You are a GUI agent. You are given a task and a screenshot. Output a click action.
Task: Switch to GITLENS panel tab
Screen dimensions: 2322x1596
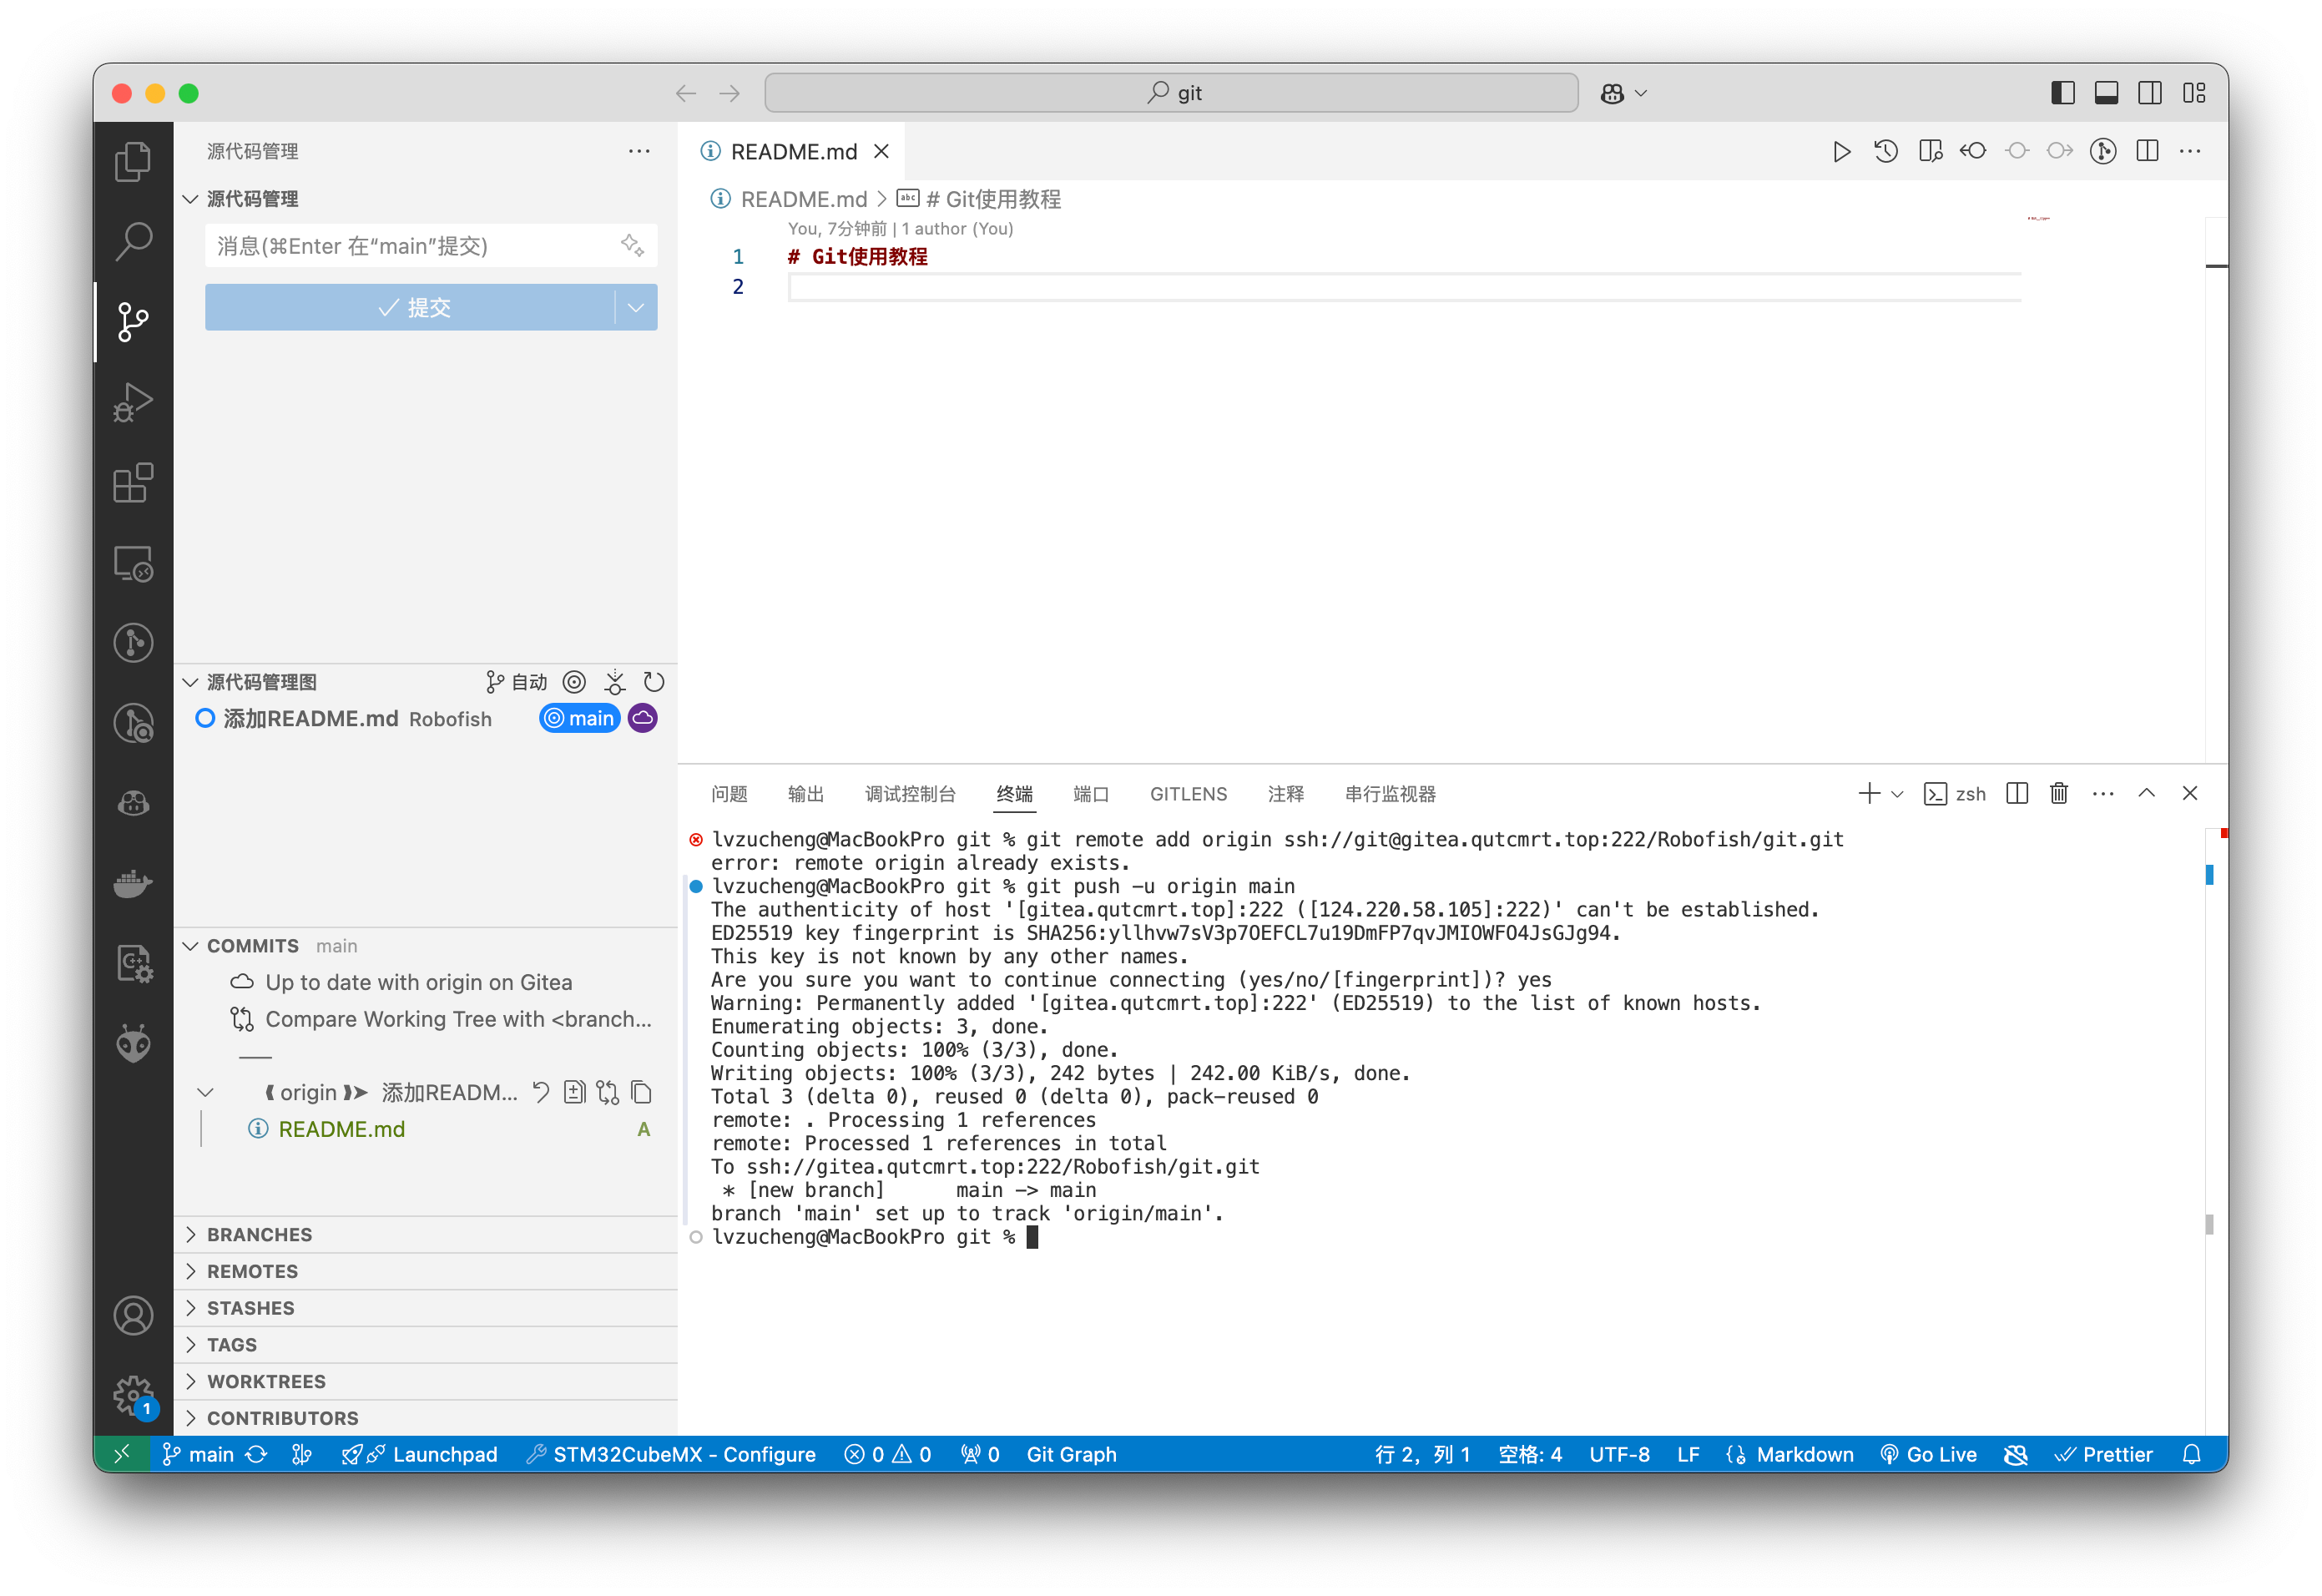point(1188,793)
